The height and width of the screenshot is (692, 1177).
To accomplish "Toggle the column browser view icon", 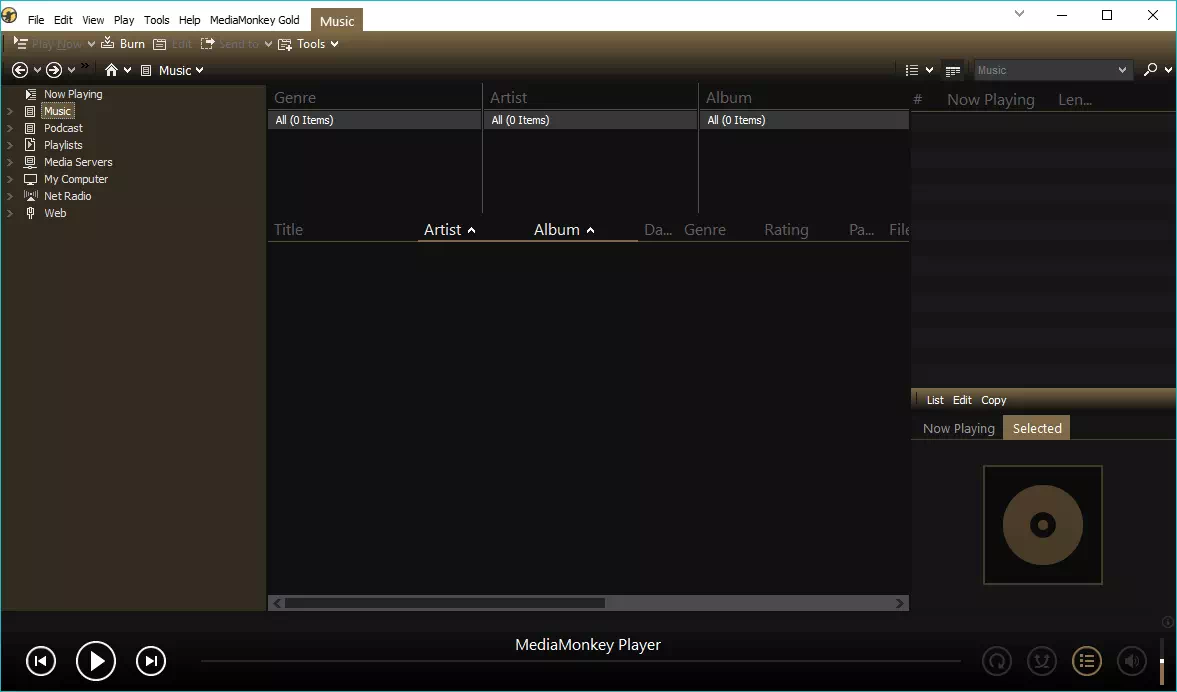I will [953, 71].
